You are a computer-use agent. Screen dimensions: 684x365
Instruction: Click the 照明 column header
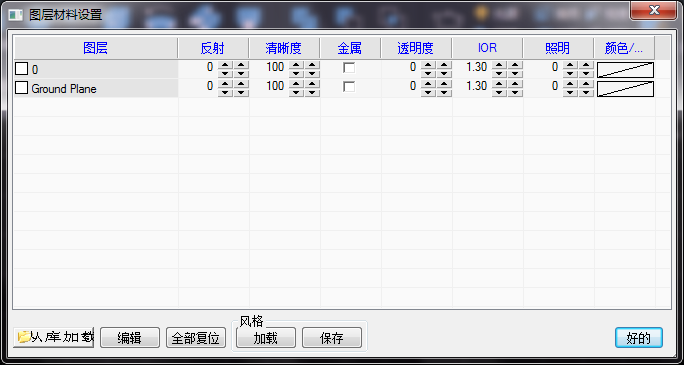[x=558, y=48]
